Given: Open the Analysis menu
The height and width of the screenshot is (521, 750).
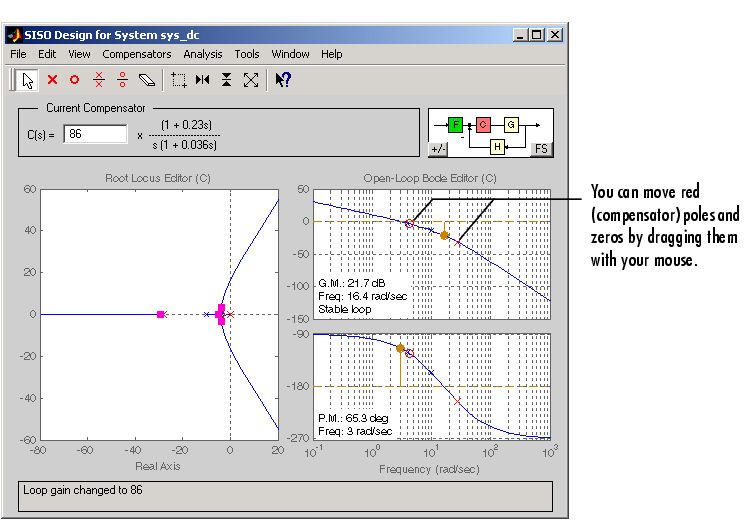Looking at the screenshot, I should (203, 54).
